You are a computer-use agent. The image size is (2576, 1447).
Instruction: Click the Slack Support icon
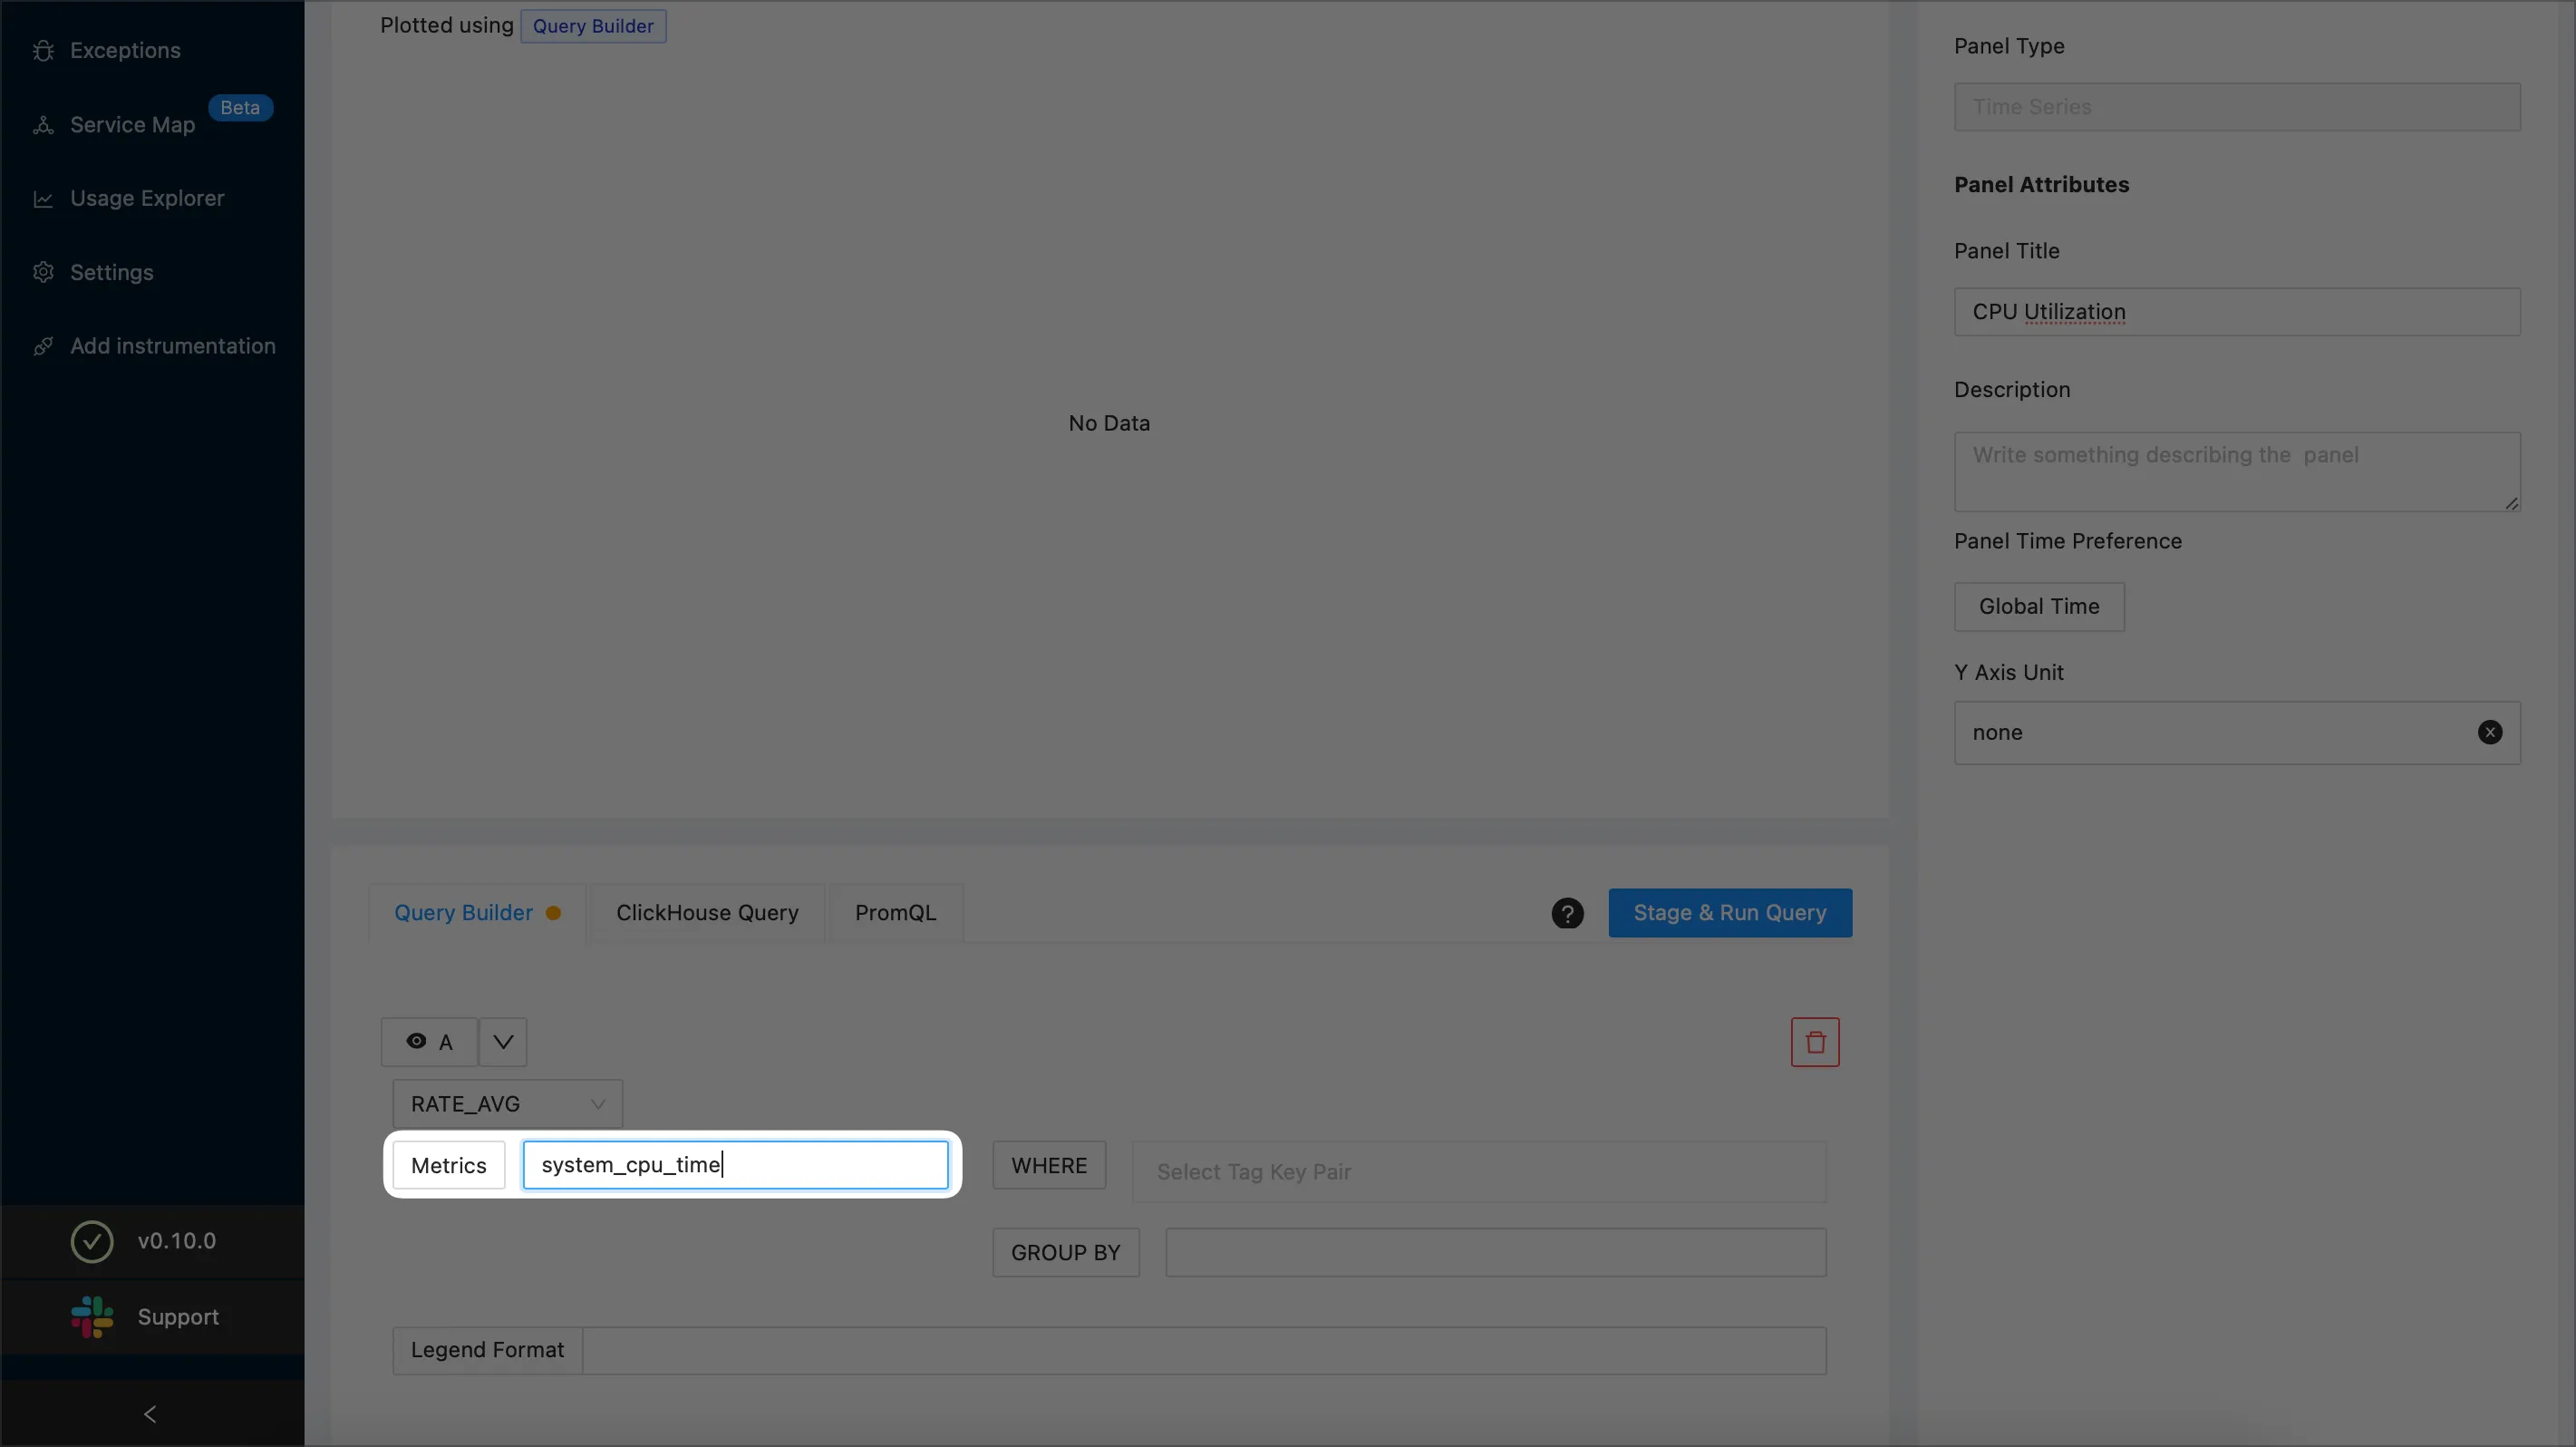pos(92,1317)
